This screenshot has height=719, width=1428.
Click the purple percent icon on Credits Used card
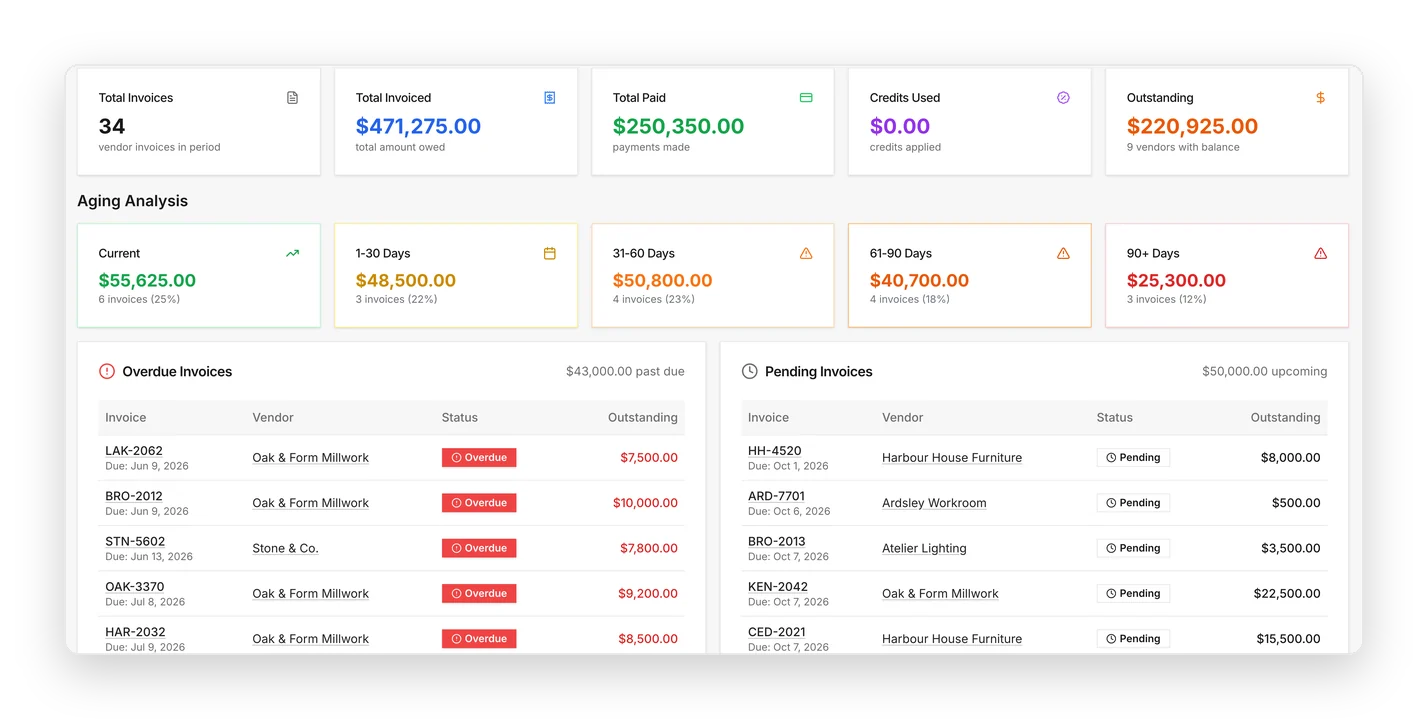(1063, 98)
